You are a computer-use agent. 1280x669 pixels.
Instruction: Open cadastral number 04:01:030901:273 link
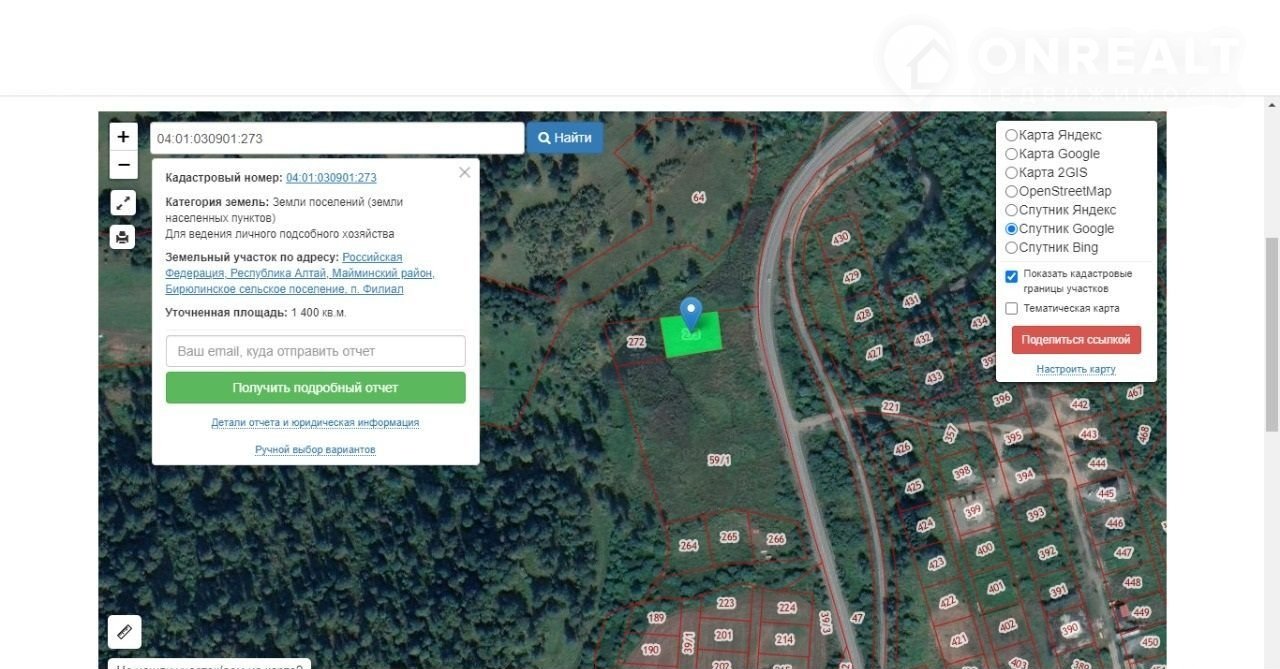coord(331,178)
